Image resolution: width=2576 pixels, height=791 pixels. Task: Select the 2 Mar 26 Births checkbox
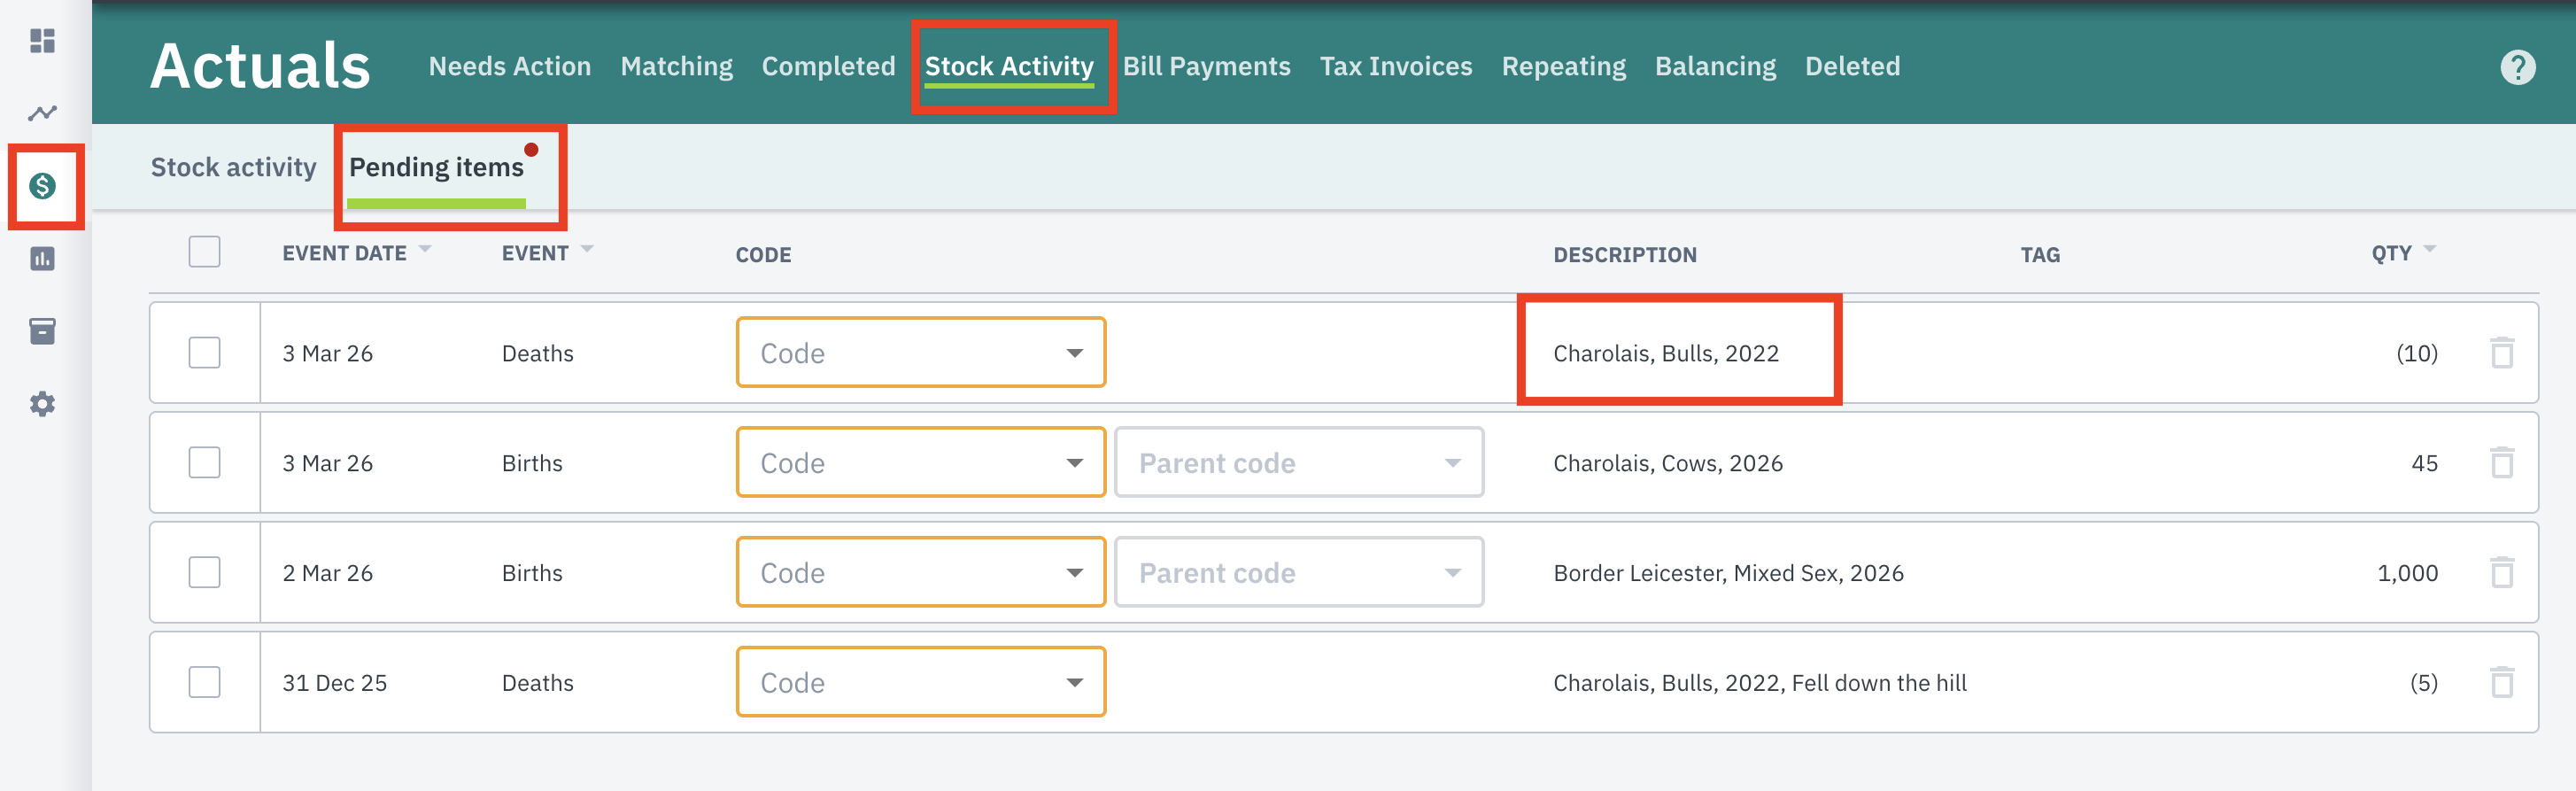pos(204,572)
